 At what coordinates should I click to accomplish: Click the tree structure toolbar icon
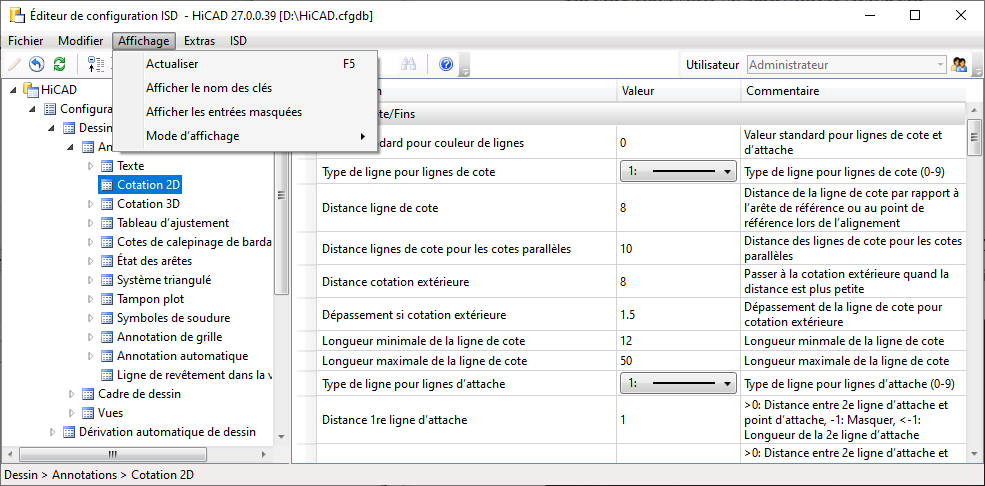click(x=96, y=65)
